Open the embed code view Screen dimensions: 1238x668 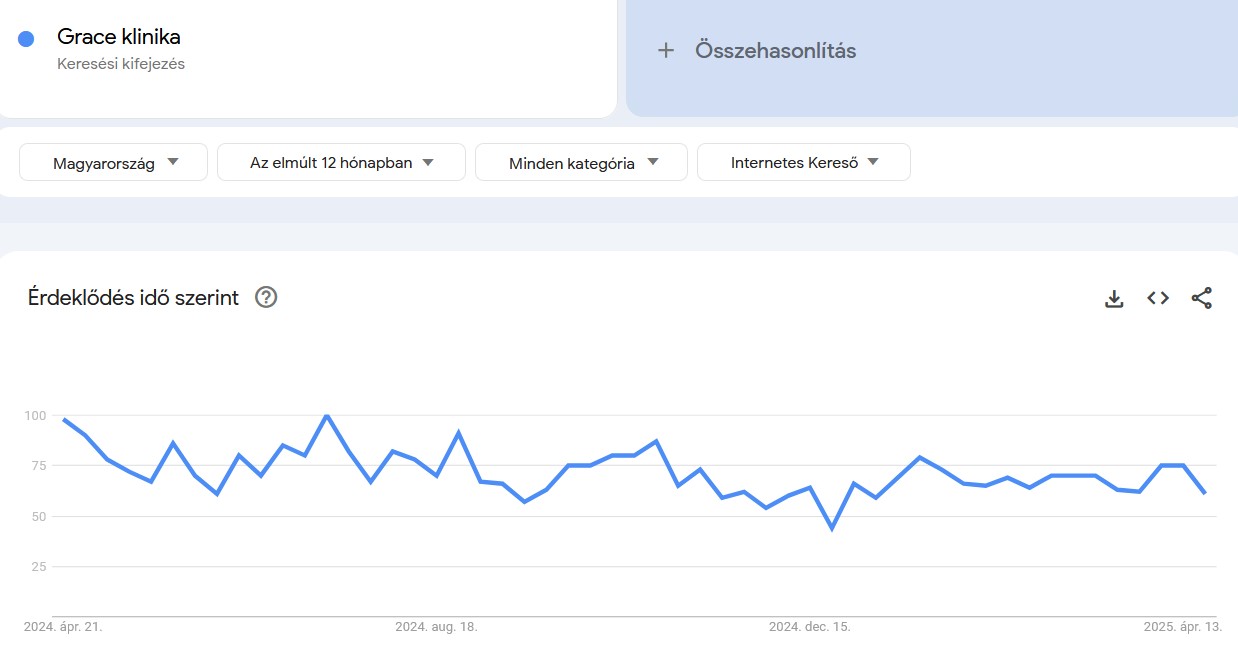[1157, 297]
